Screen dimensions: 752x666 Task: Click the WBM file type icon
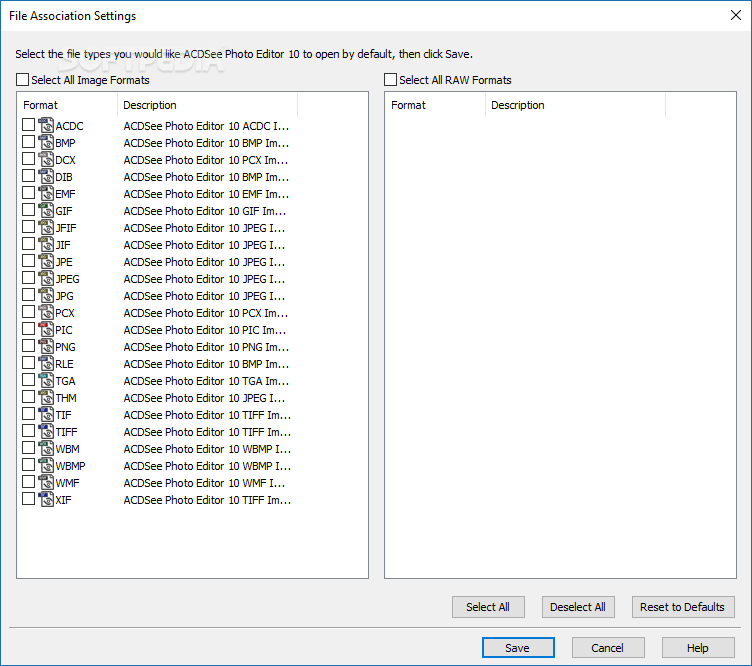(x=46, y=449)
